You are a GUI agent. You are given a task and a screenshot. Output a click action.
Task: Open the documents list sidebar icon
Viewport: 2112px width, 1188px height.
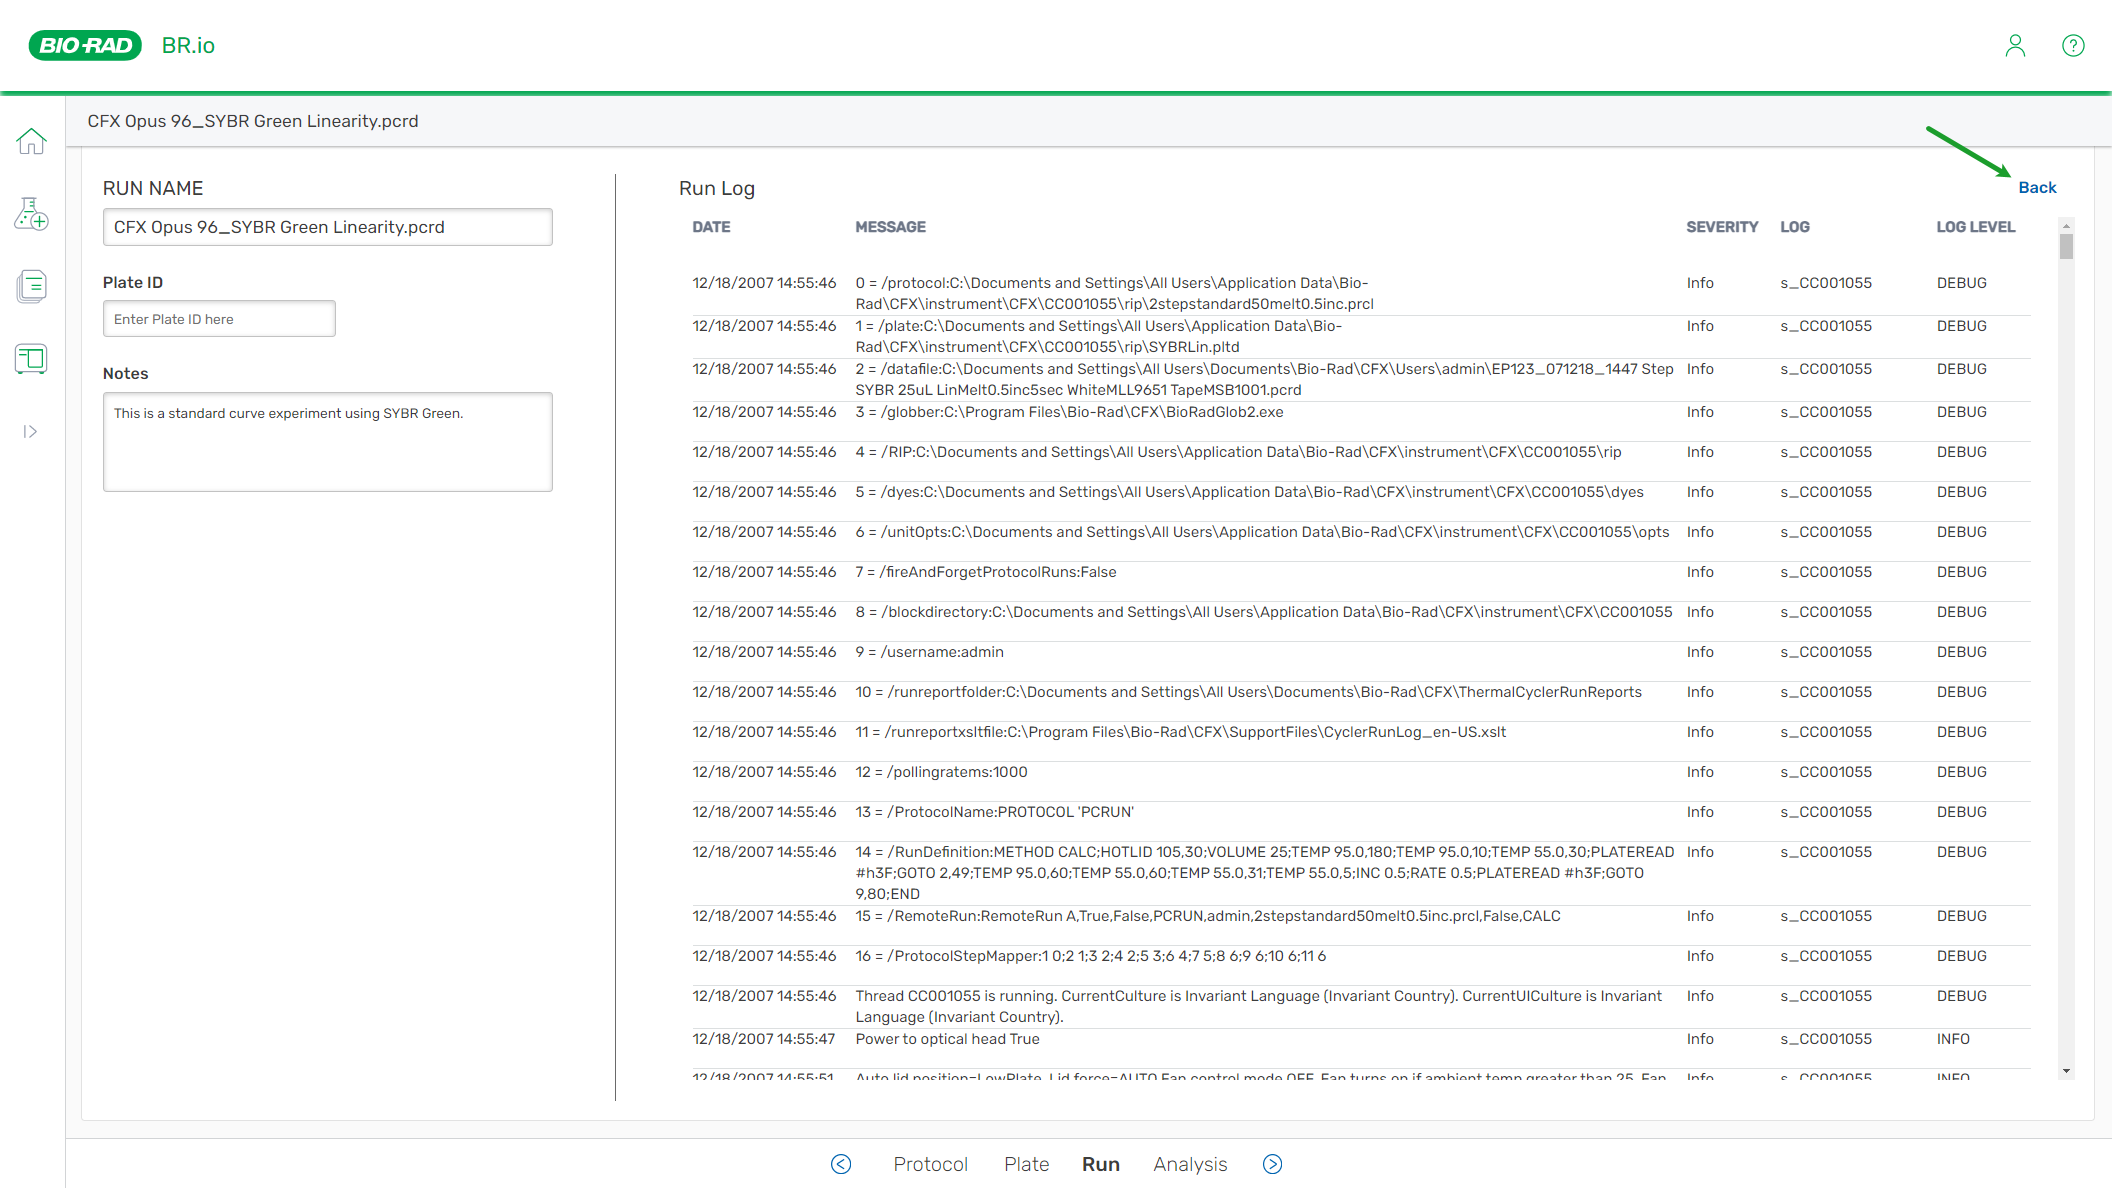31,286
